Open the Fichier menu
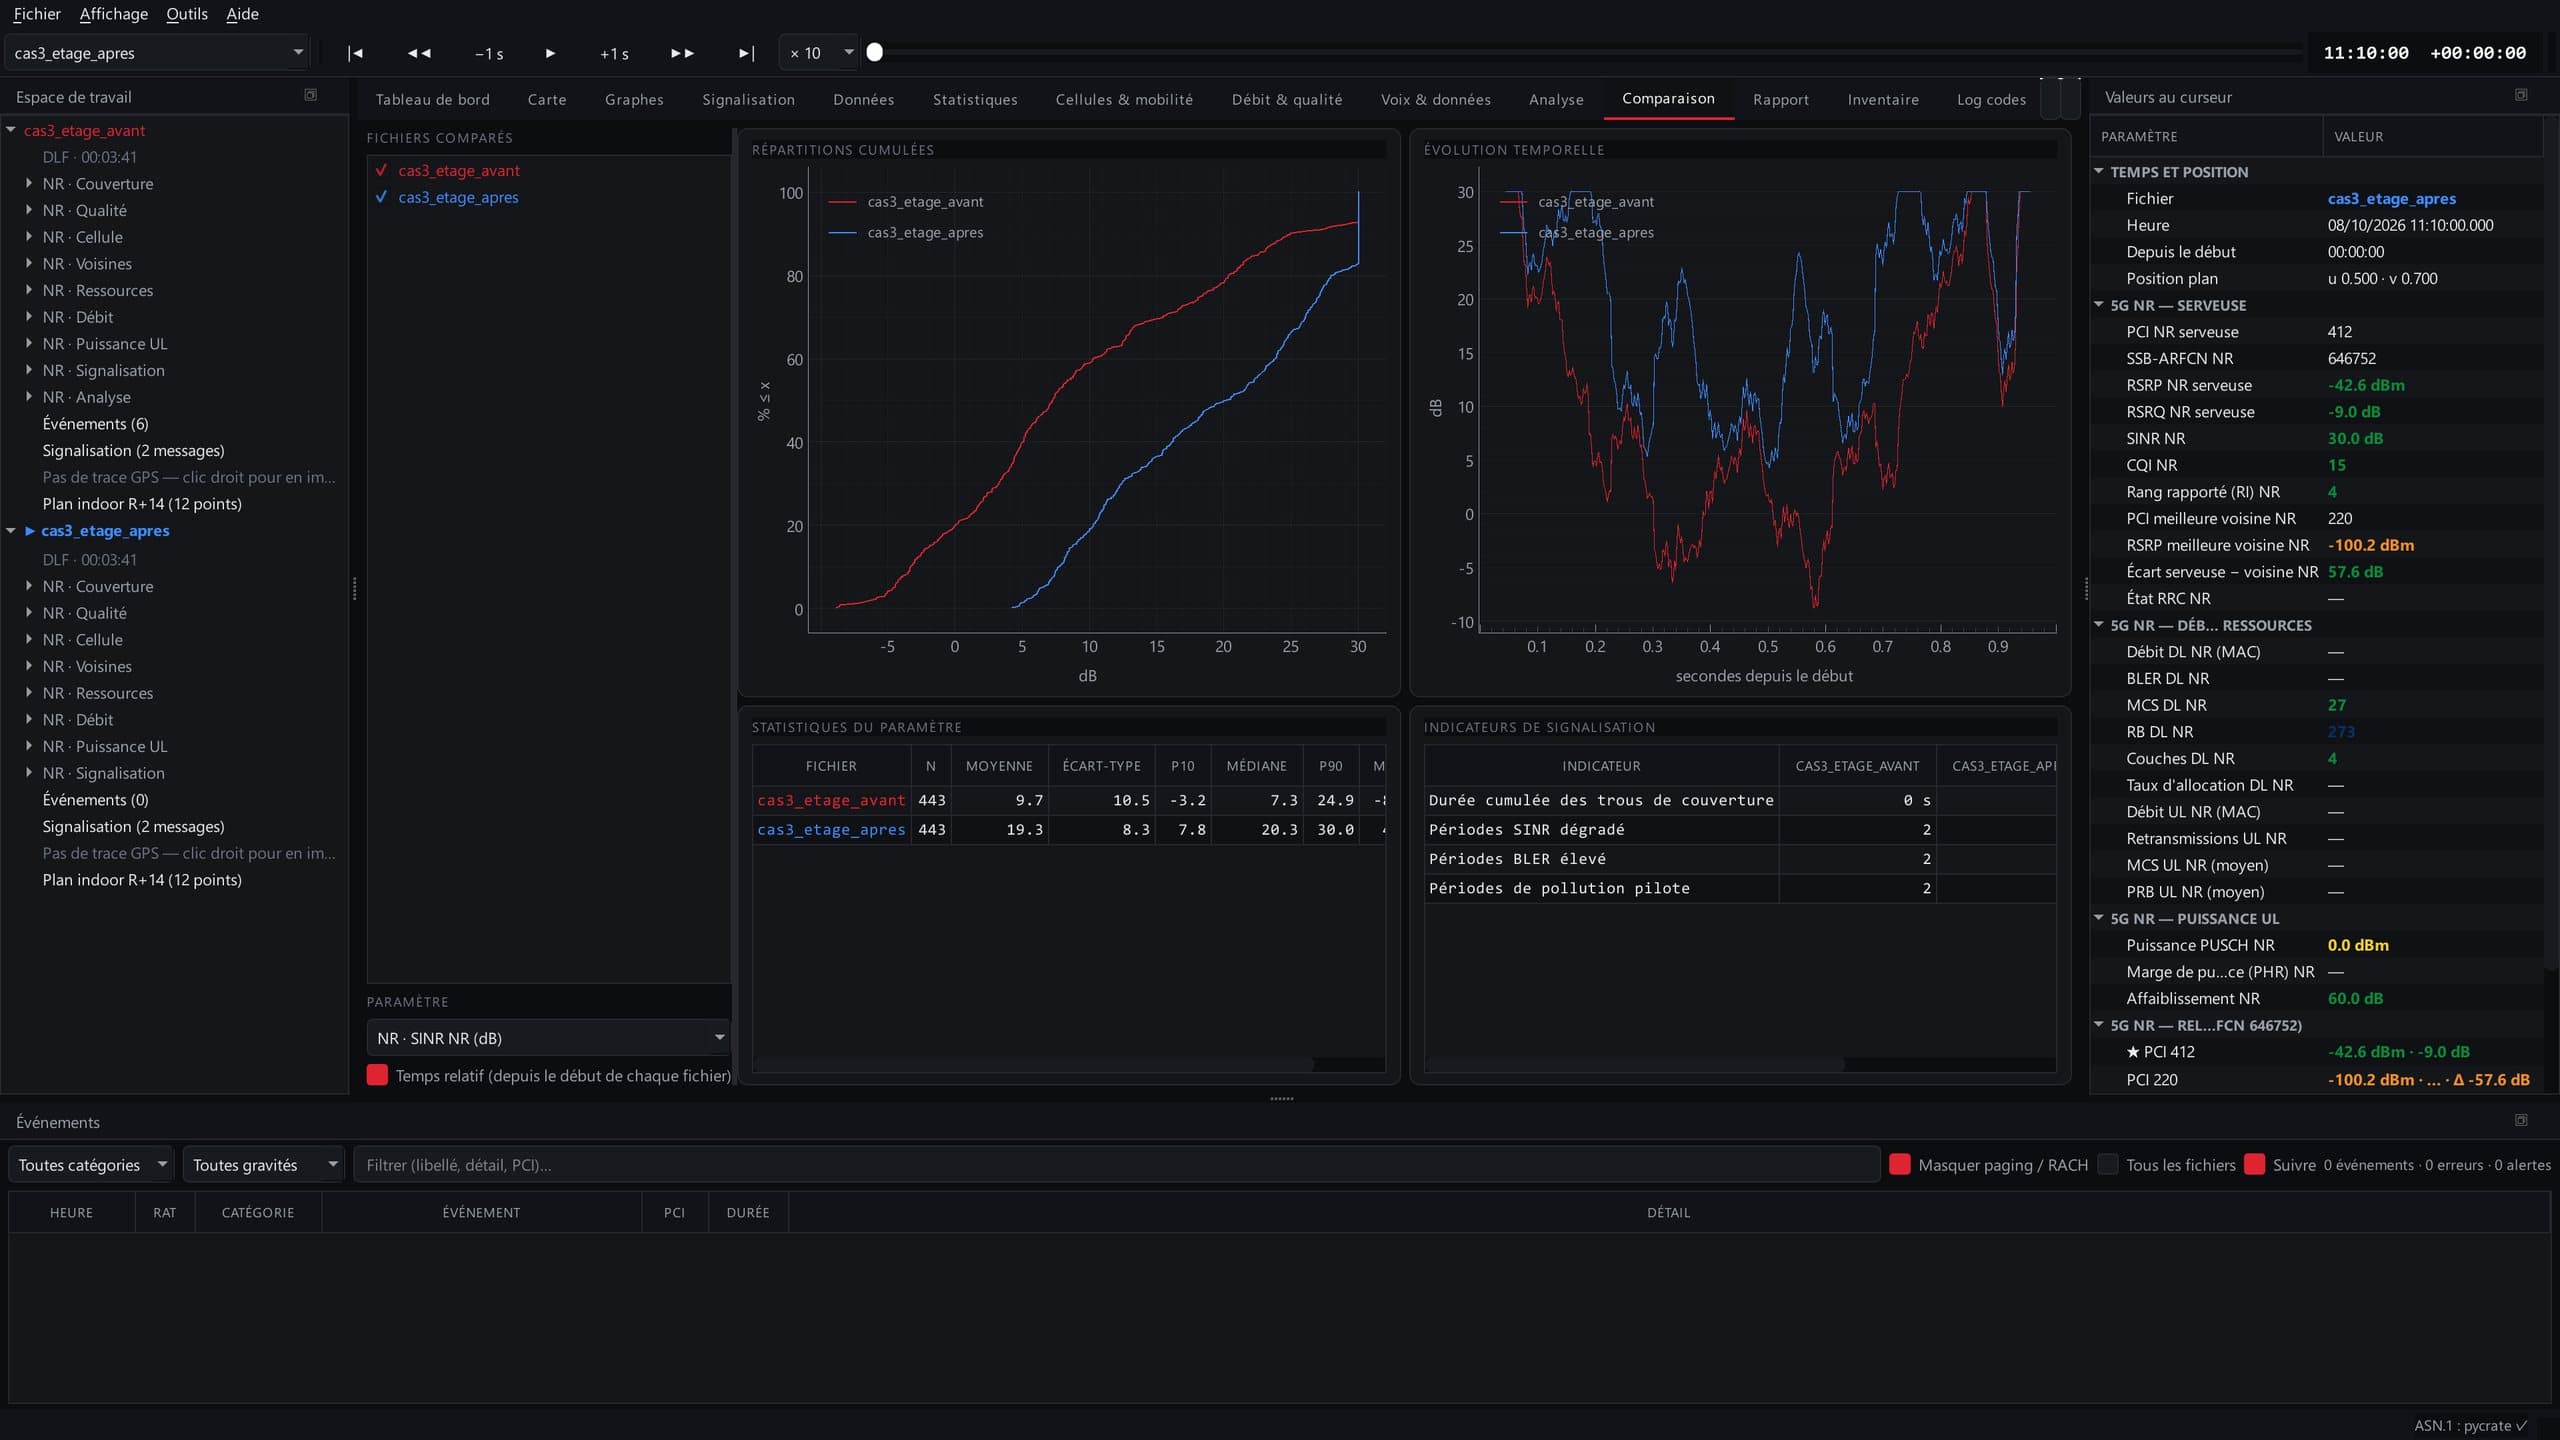The image size is (2560, 1440). pyautogui.click(x=37, y=14)
